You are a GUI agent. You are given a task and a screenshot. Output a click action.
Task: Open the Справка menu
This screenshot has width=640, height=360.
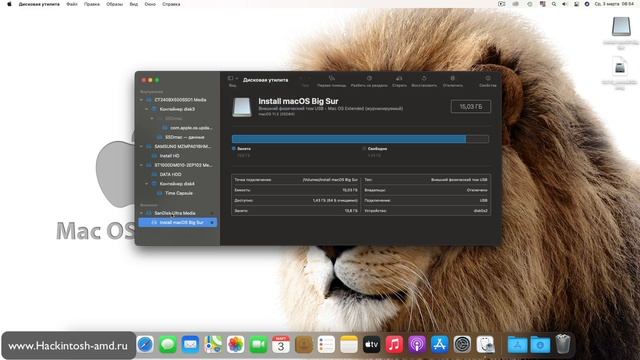(171, 4)
